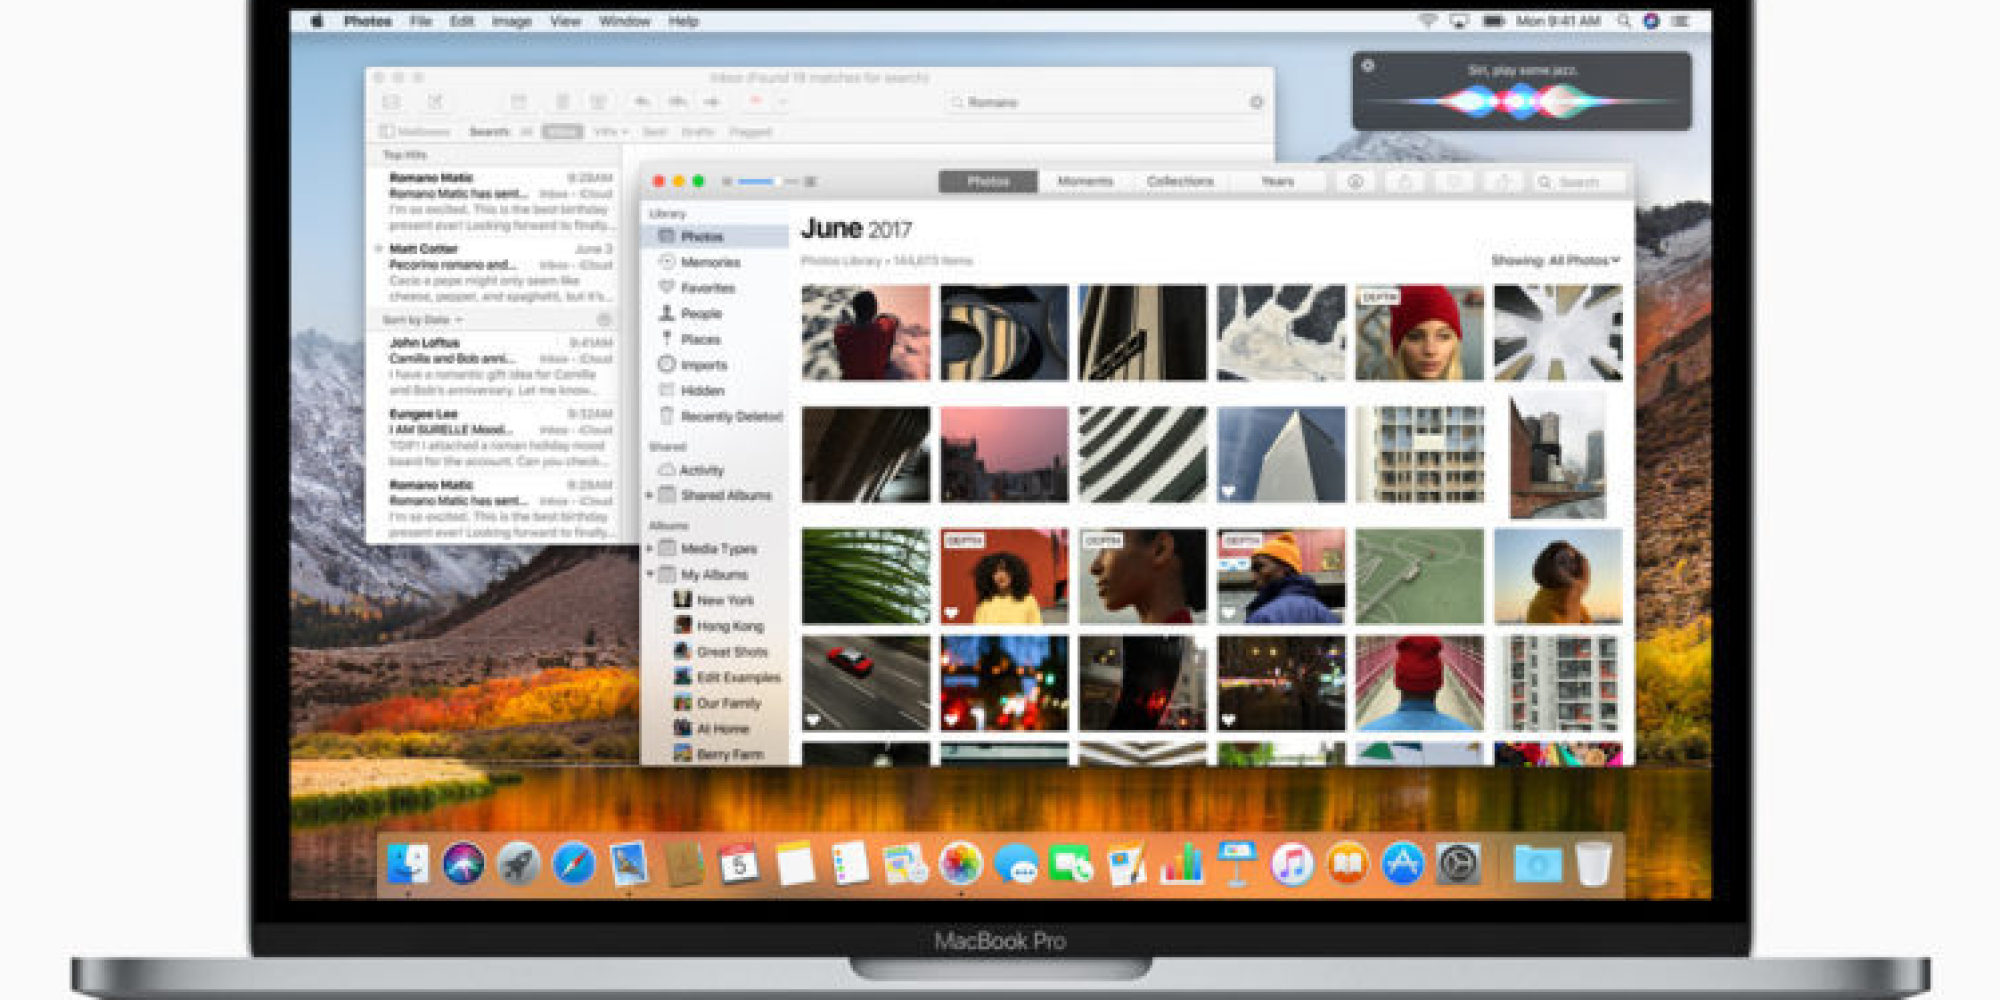Select Drafts search scope in Mail

(697, 132)
